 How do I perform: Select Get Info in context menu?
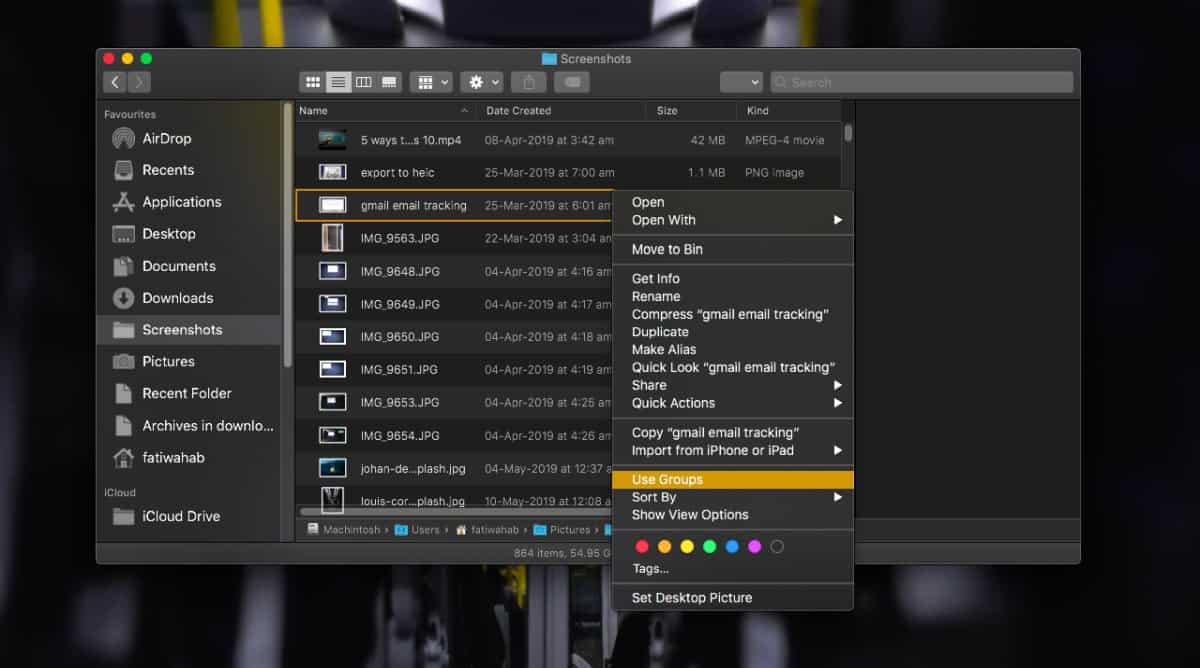[x=655, y=279]
